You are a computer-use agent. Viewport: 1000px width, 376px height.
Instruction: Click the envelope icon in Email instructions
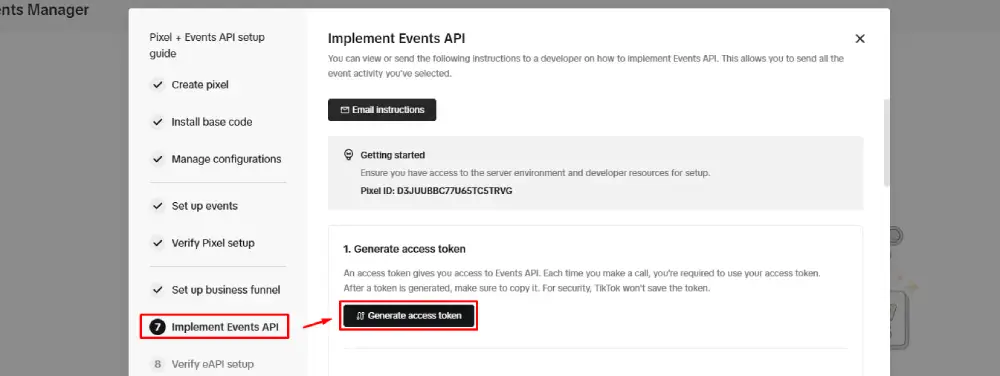click(345, 110)
